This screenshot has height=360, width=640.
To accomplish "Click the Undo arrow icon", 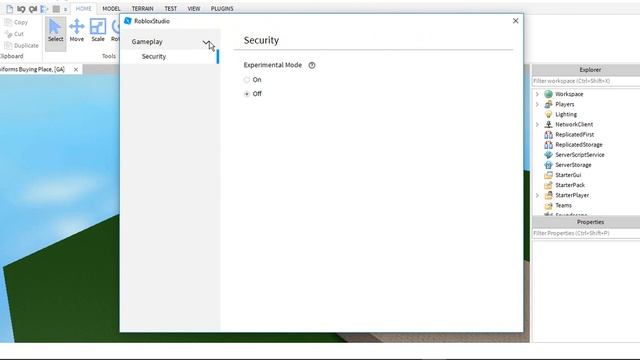I will coord(21,9).
